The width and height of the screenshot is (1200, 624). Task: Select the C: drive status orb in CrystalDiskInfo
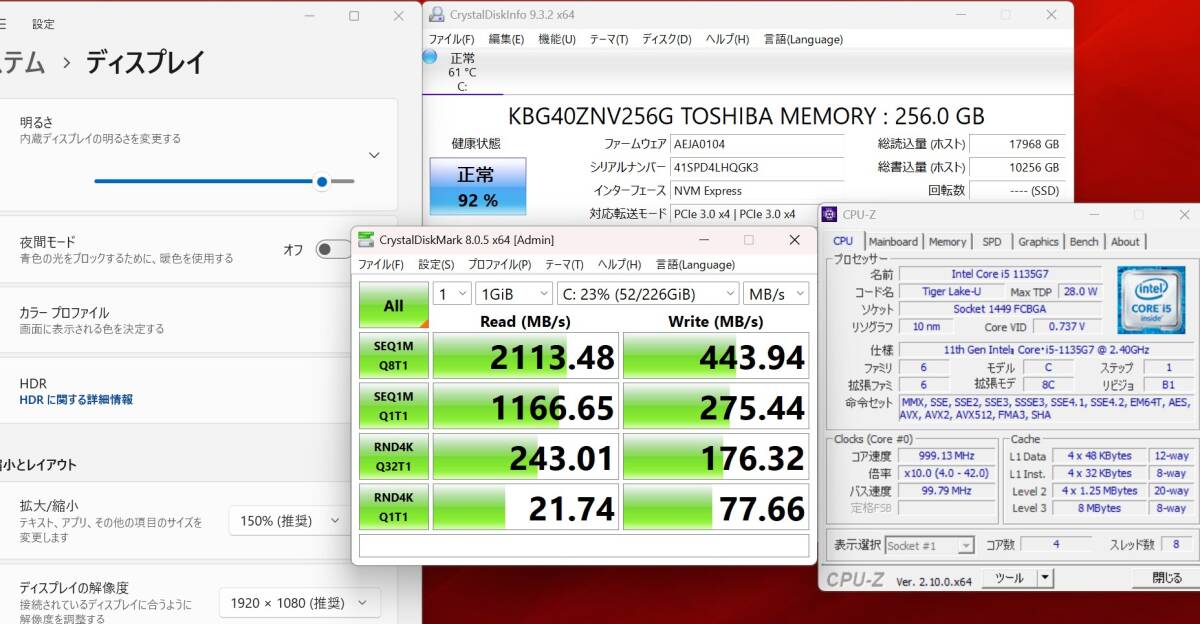[x=430, y=57]
